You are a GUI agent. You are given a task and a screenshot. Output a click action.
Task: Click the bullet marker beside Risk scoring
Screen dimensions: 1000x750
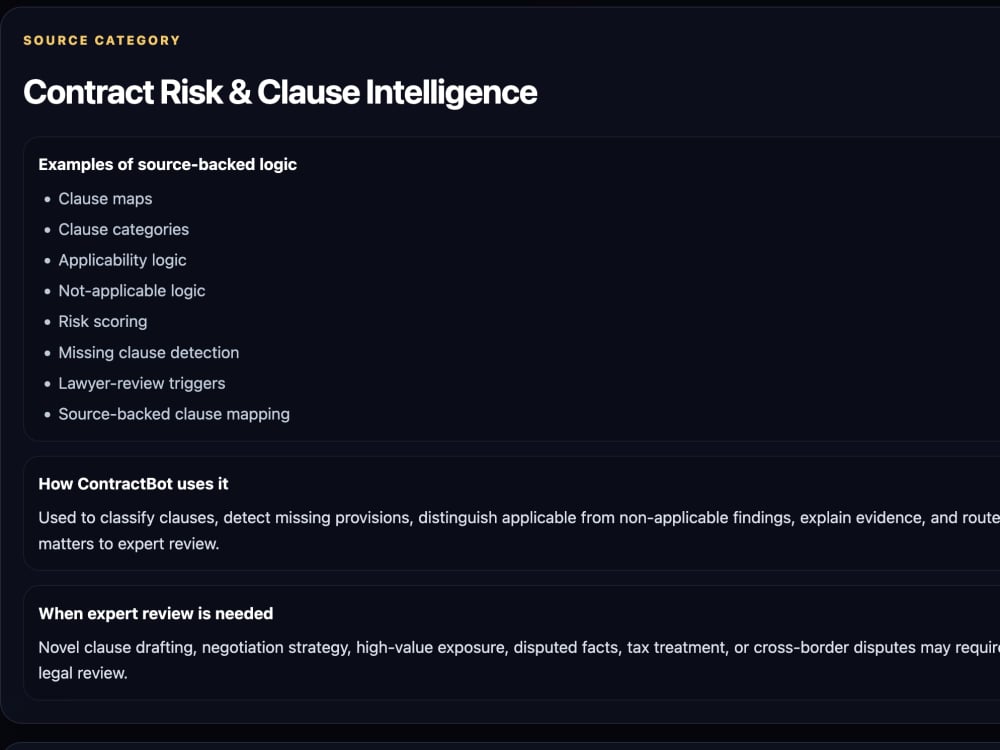[x=47, y=322]
